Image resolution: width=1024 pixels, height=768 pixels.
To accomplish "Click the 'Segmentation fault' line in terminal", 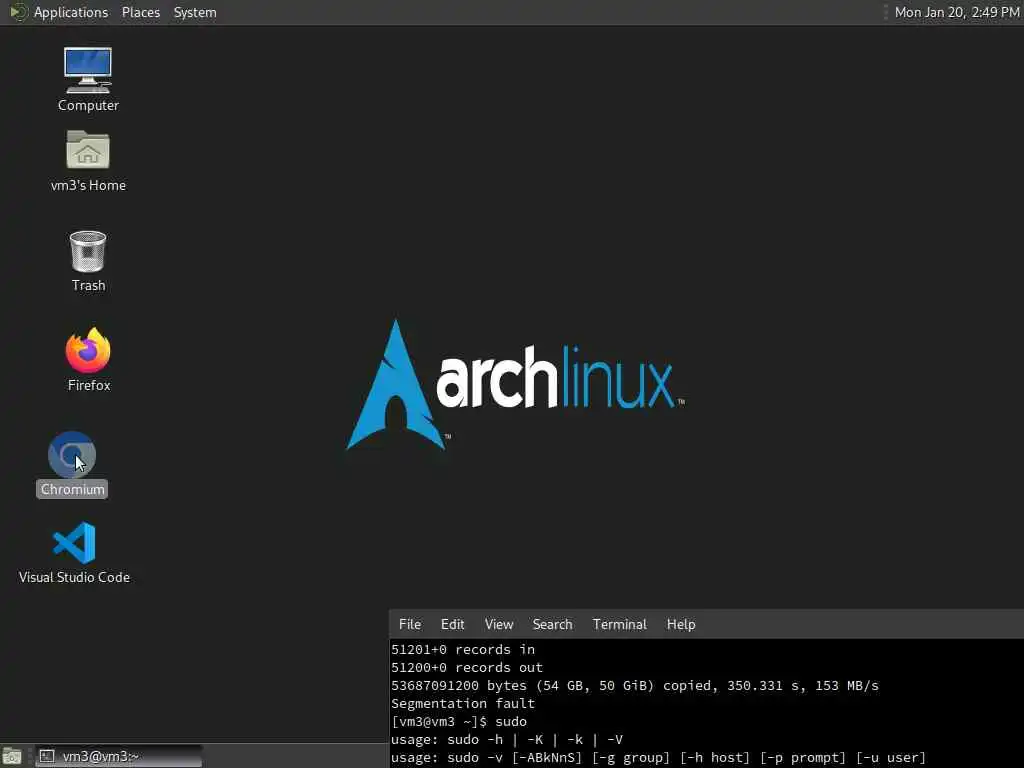I will (x=463, y=703).
